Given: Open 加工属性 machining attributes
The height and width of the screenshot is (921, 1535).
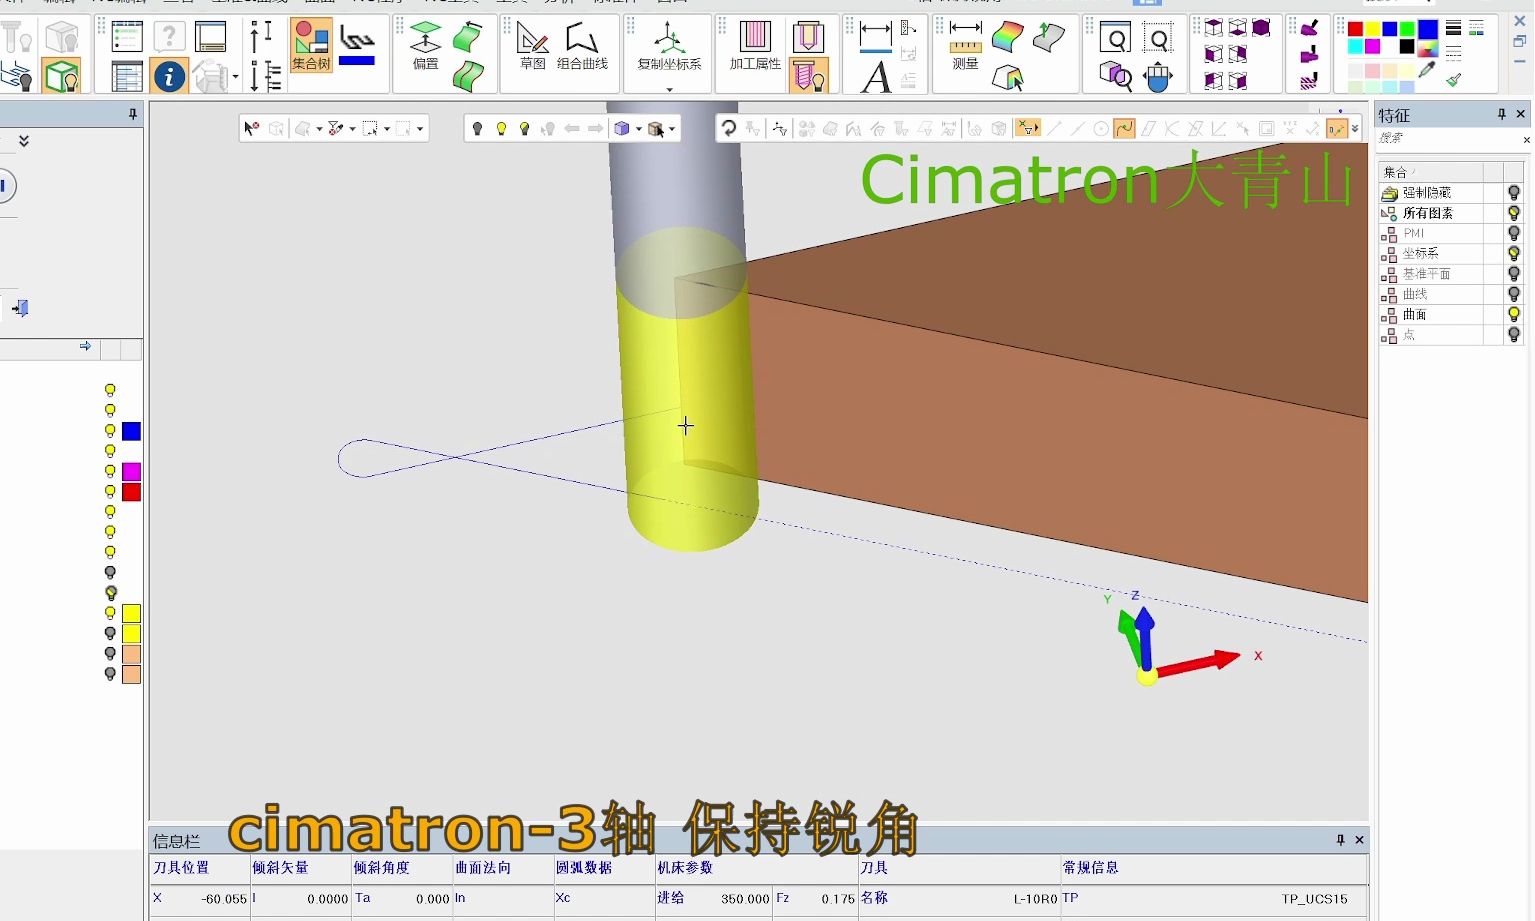Looking at the screenshot, I should pyautogui.click(x=755, y=46).
